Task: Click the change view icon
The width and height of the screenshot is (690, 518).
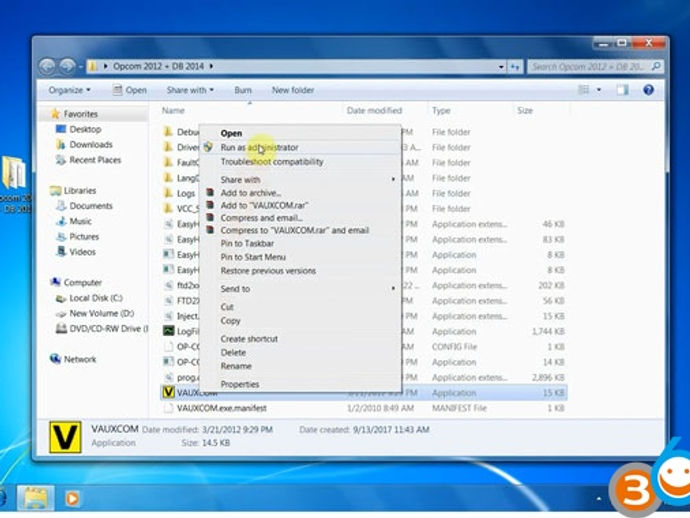Action: pos(584,90)
